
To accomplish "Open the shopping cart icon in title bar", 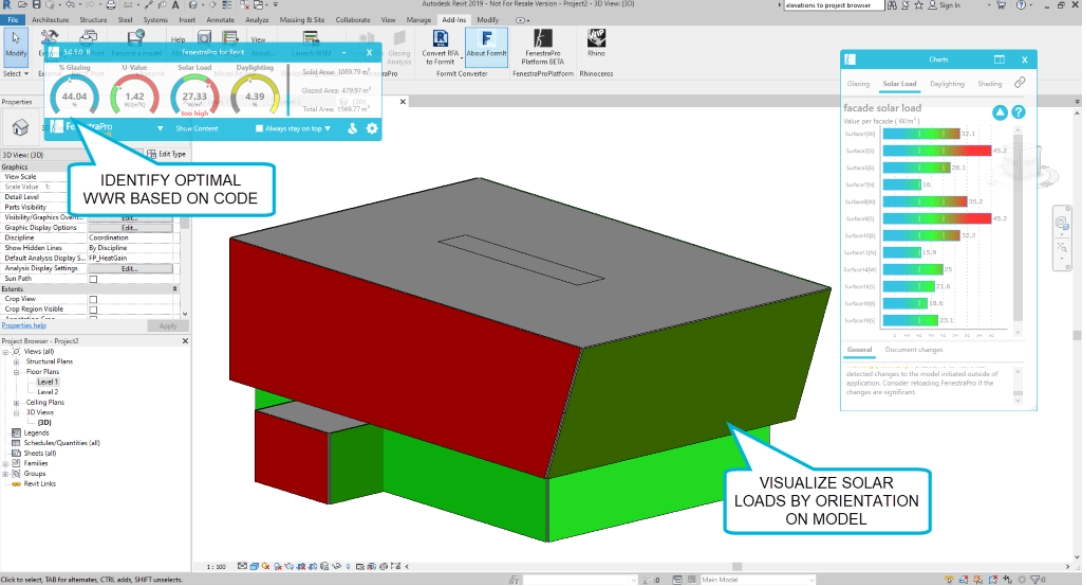I will [x=1001, y=5].
